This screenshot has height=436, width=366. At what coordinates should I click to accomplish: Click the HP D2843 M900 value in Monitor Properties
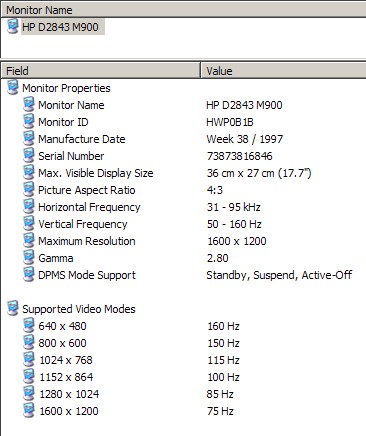coord(244,105)
